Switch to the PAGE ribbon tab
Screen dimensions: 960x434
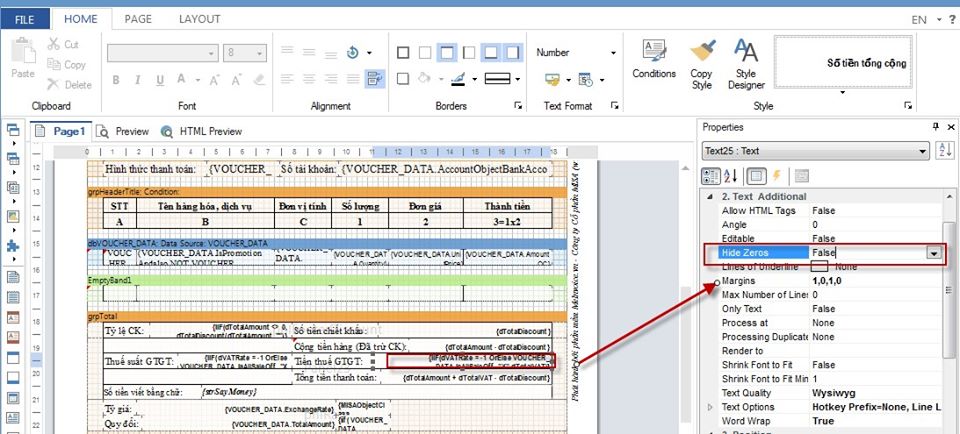pyautogui.click(x=138, y=20)
